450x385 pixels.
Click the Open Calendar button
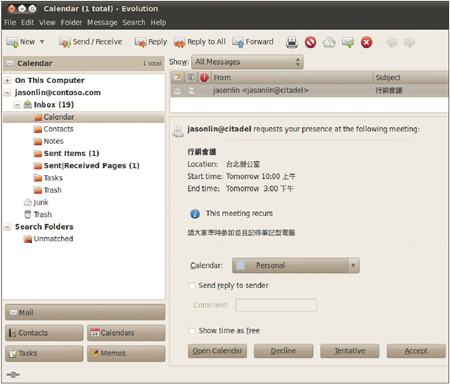pos(217,351)
